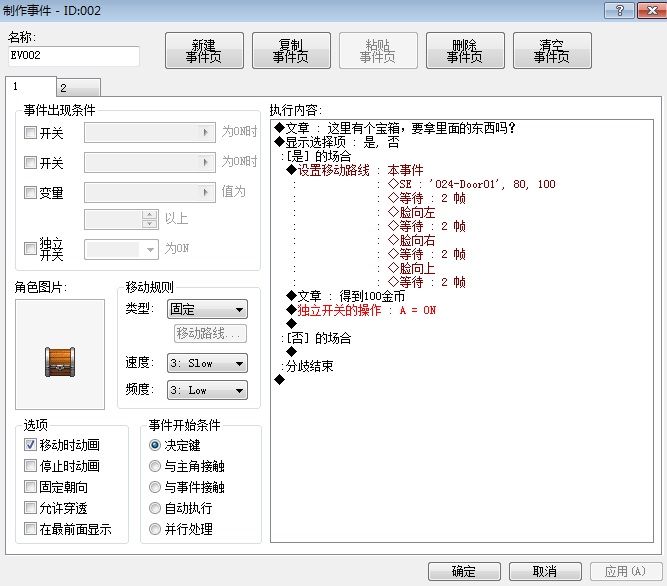Check the 固定朝向 option

pyautogui.click(x=30, y=486)
